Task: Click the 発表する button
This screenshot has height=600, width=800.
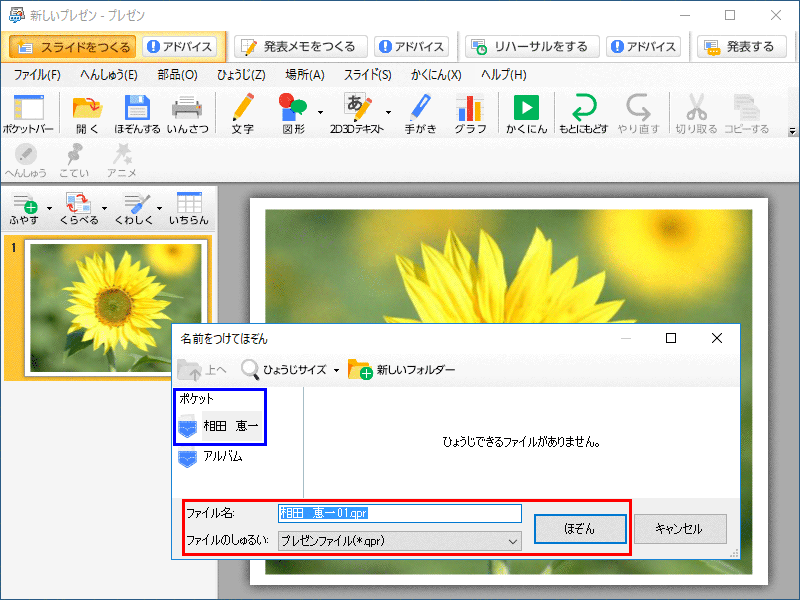Action: tap(741, 46)
